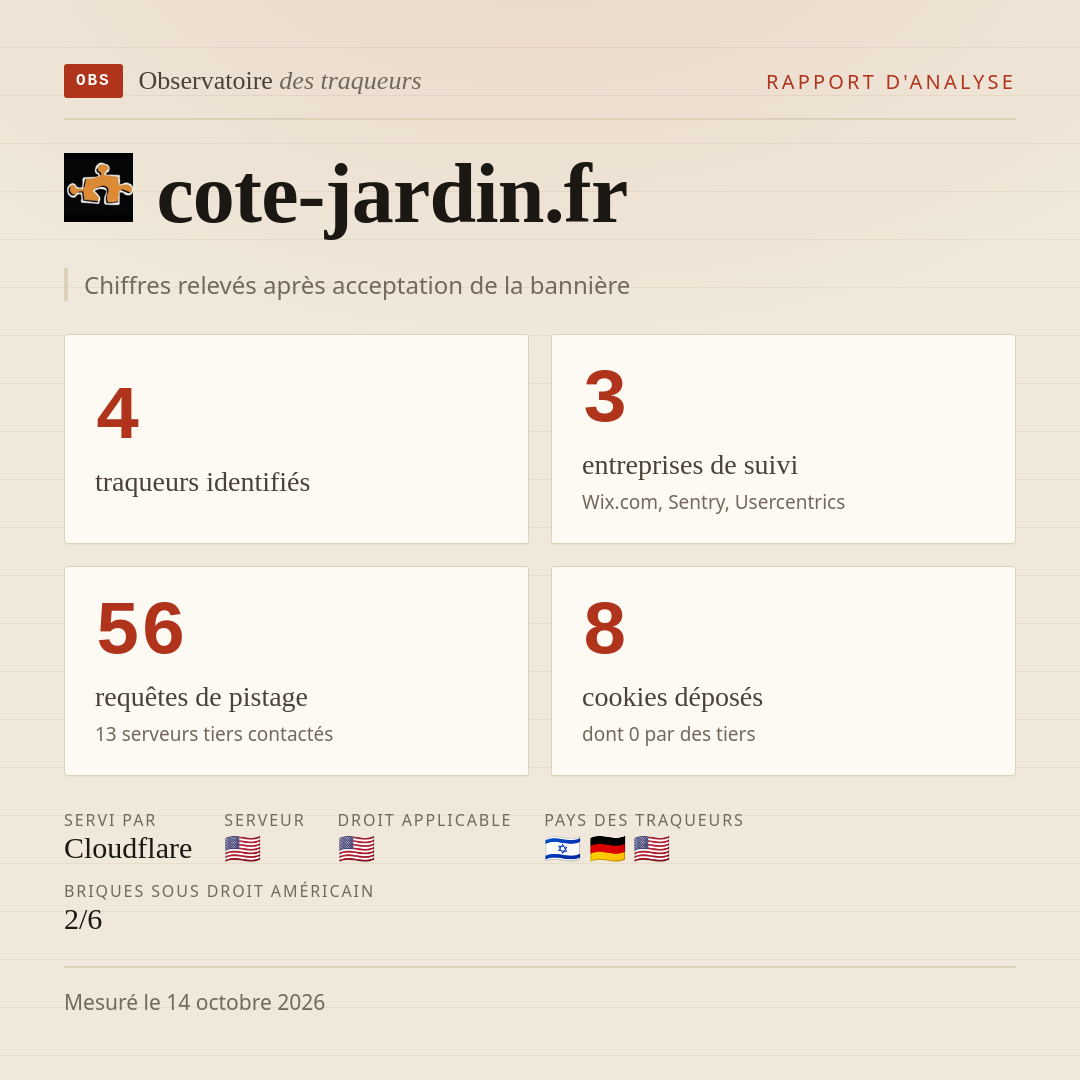Click "Mesuré le 14 octobre 2026" date
Screen dimensions: 1080x1080
tap(194, 1002)
